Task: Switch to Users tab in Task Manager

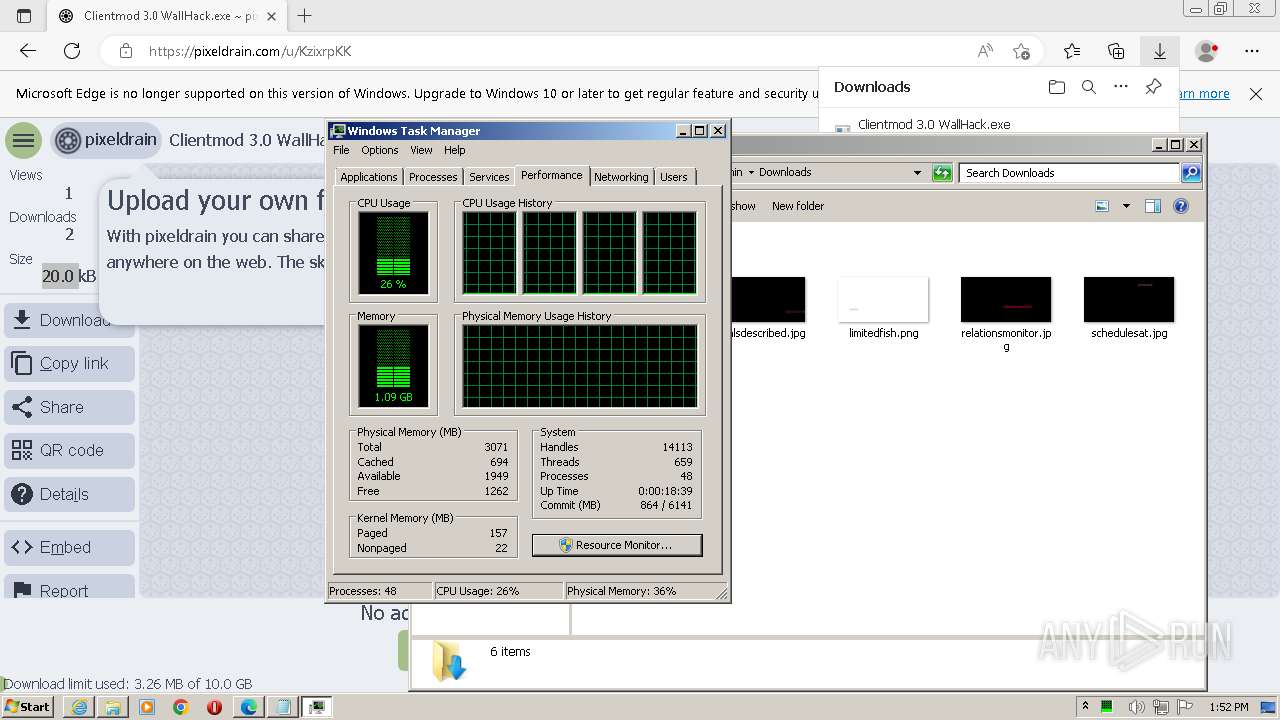Action: (674, 177)
